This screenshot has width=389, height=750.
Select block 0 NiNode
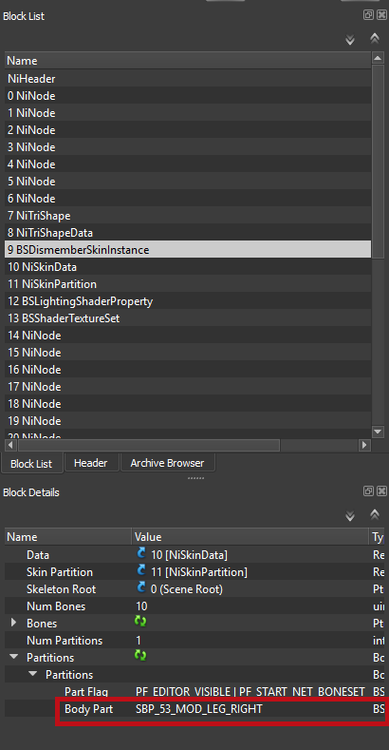188,96
